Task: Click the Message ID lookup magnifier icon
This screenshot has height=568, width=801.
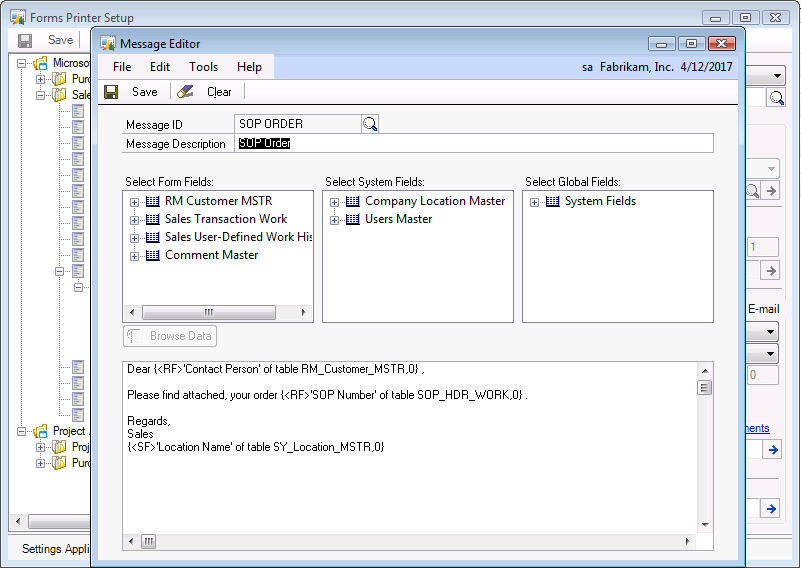Action: 370,124
